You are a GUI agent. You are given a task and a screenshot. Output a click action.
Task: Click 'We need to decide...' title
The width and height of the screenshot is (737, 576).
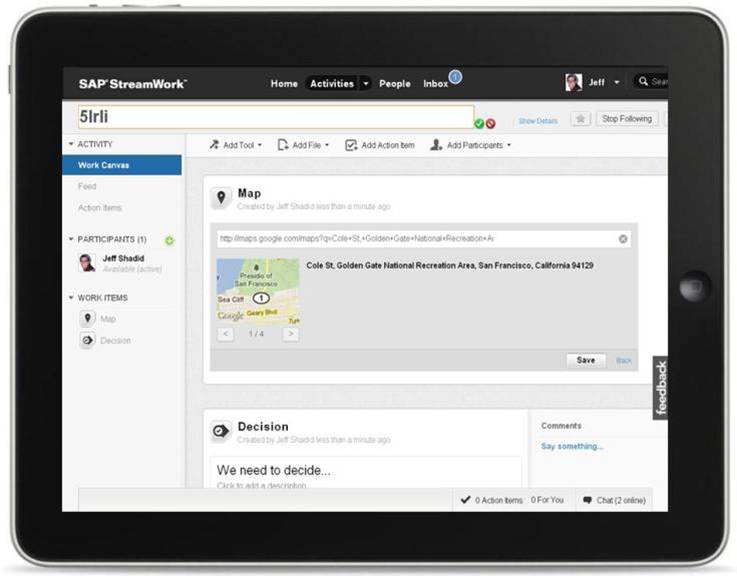pos(274,470)
